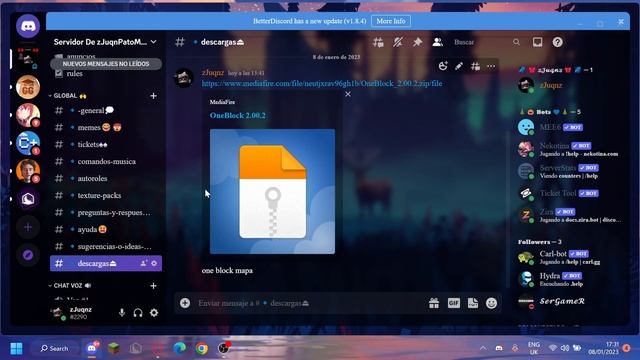Viewport: 640px width, 360px height.
Task: Open Ticket Tool bot profile
Action: point(571,193)
